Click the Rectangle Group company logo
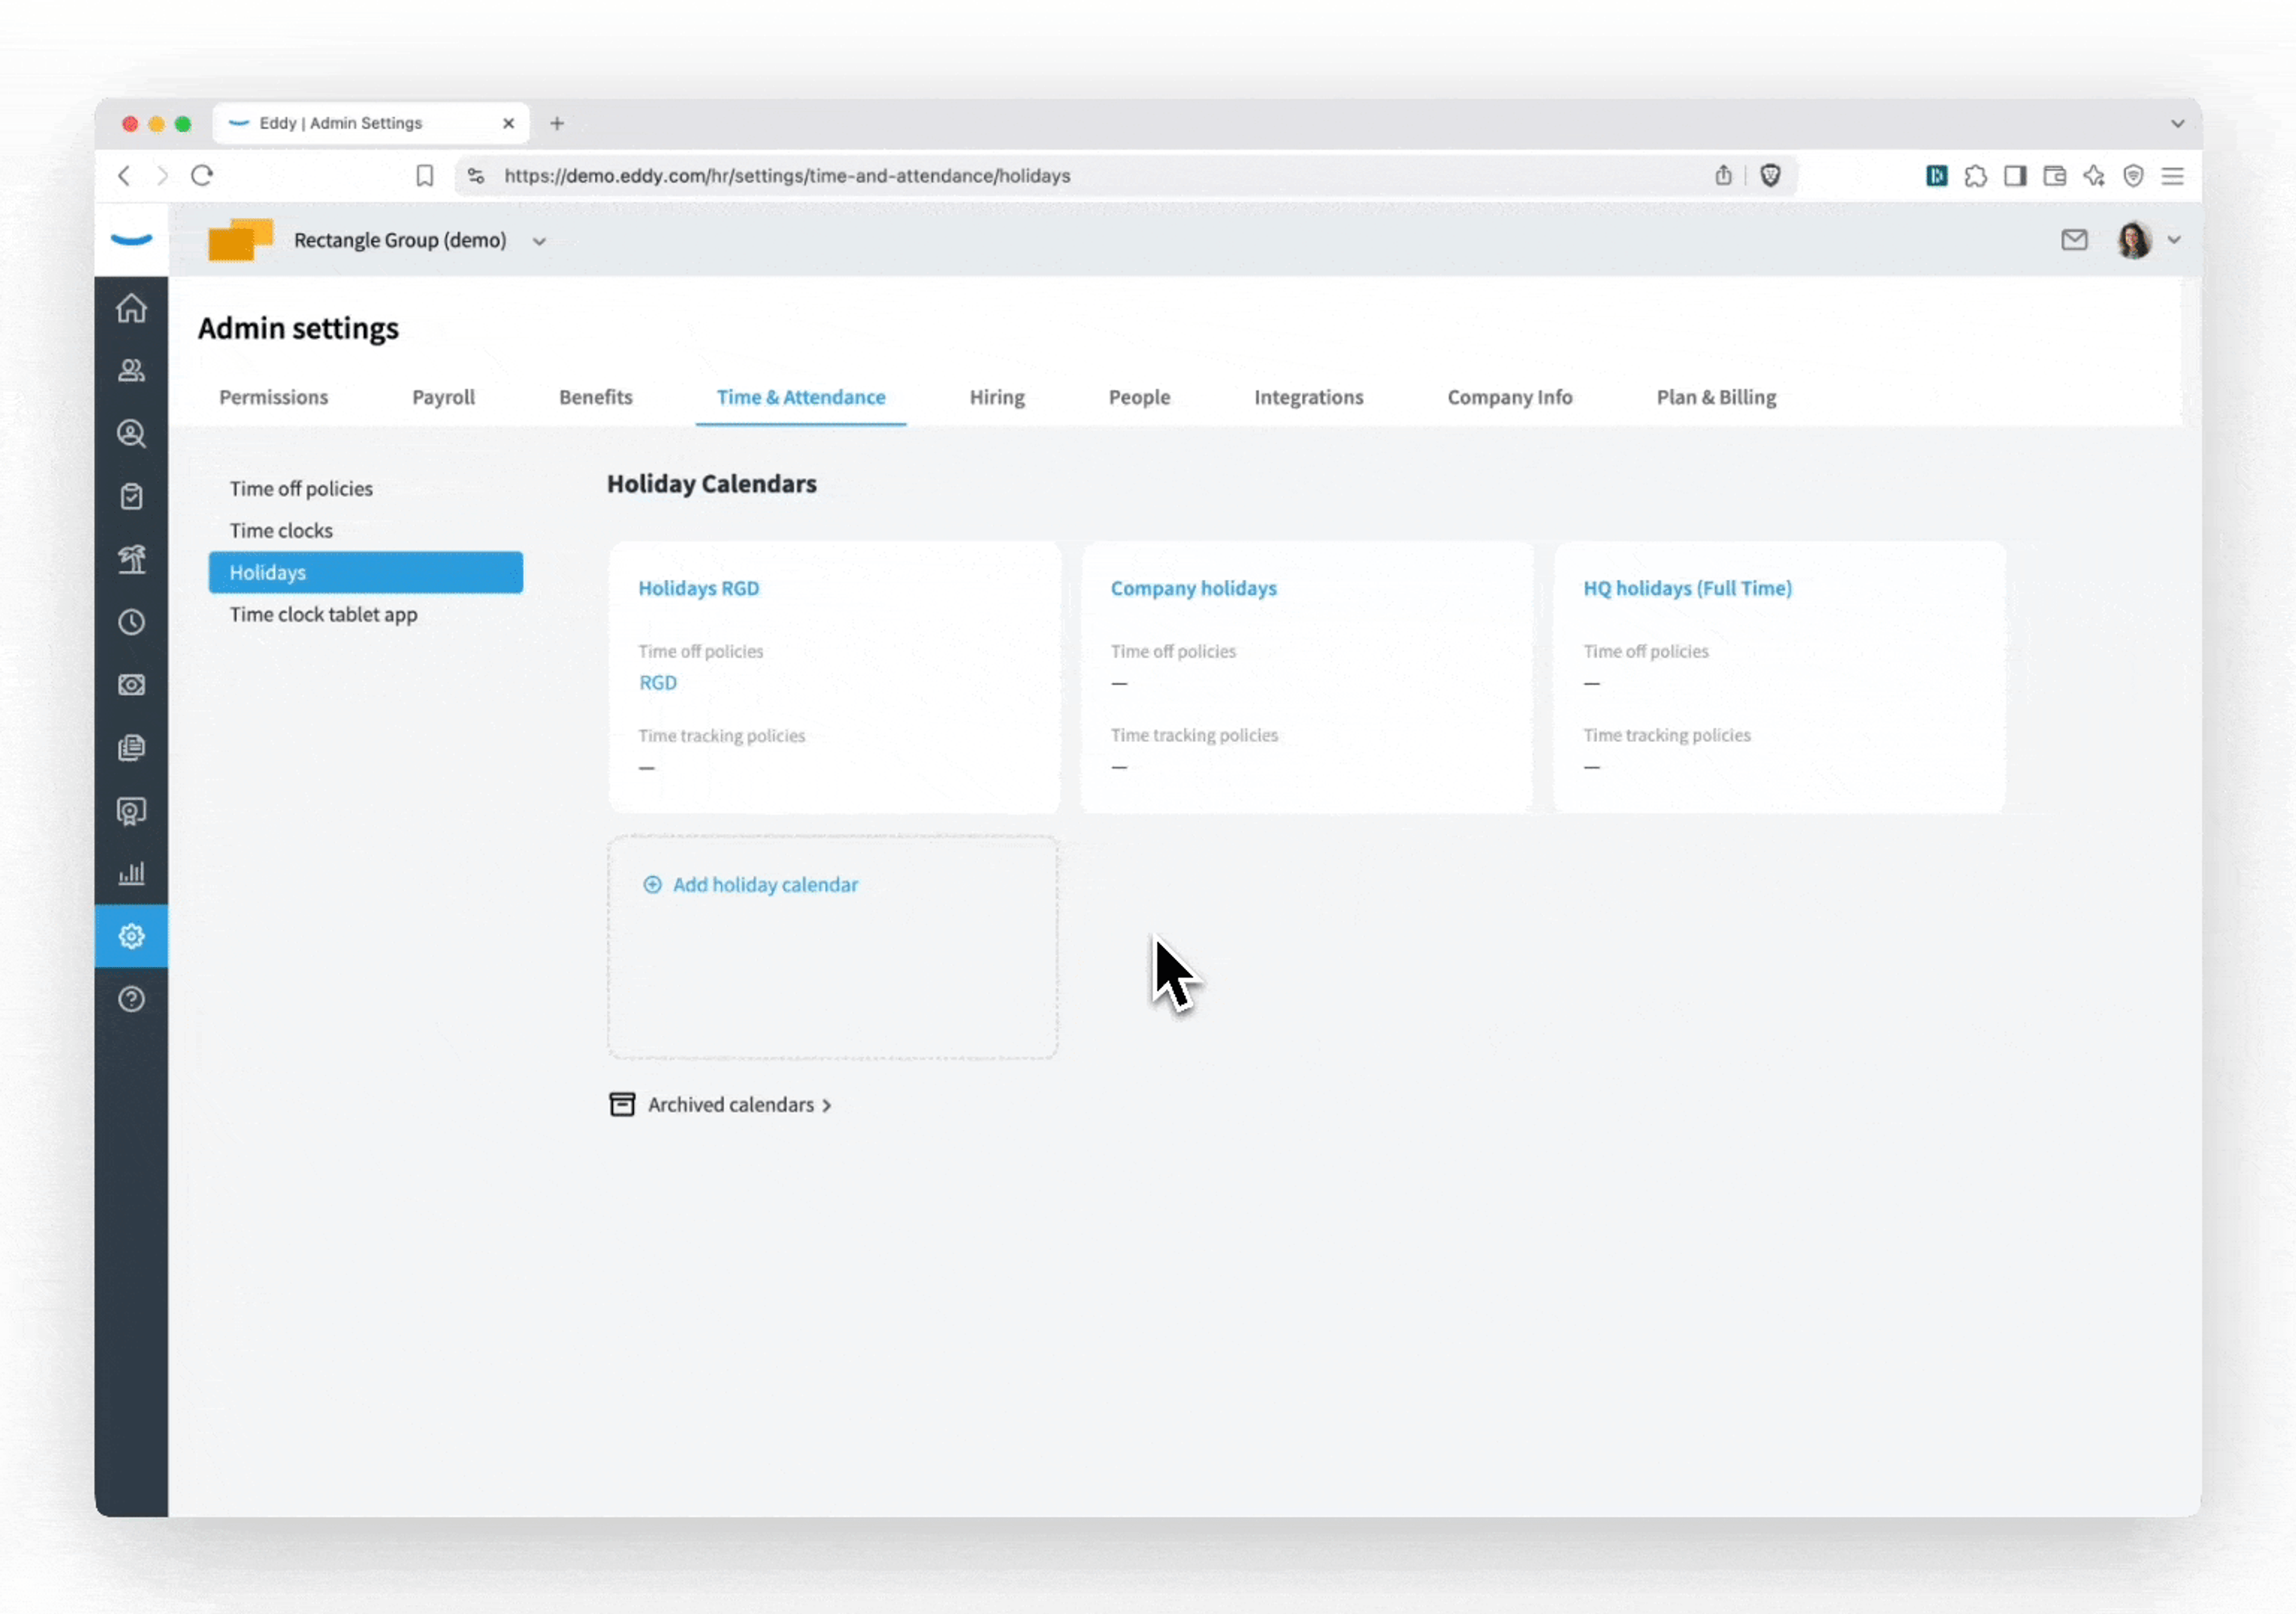The image size is (2296, 1614). pos(240,240)
